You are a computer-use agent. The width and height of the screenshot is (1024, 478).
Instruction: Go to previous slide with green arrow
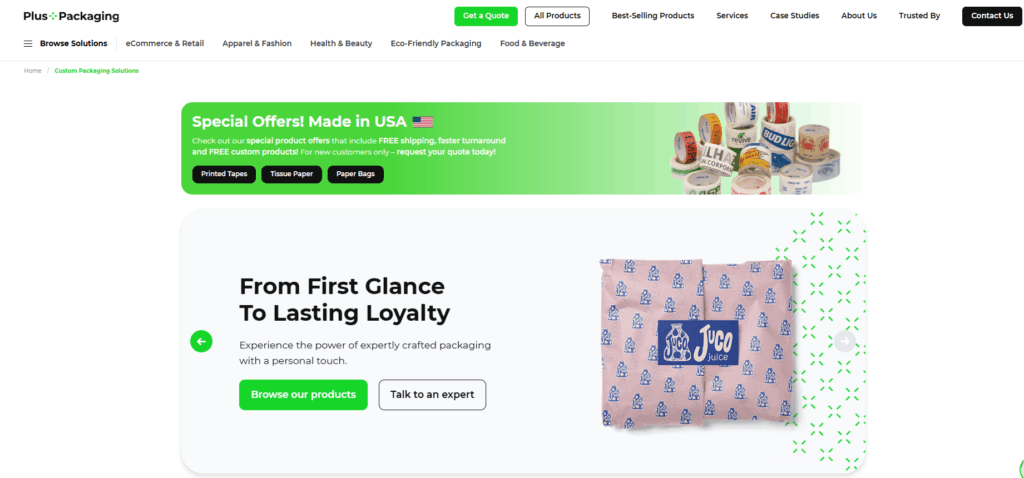[201, 341]
